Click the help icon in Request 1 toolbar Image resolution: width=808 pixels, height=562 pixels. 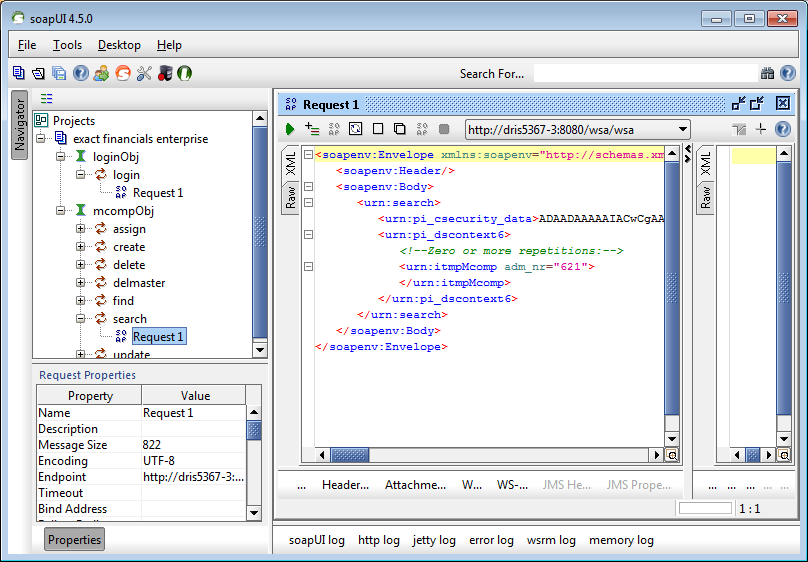click(782, 129)
